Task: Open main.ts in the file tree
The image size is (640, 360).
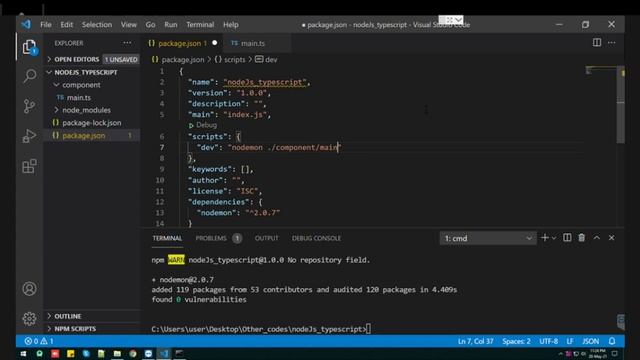Action: (79, 98)
